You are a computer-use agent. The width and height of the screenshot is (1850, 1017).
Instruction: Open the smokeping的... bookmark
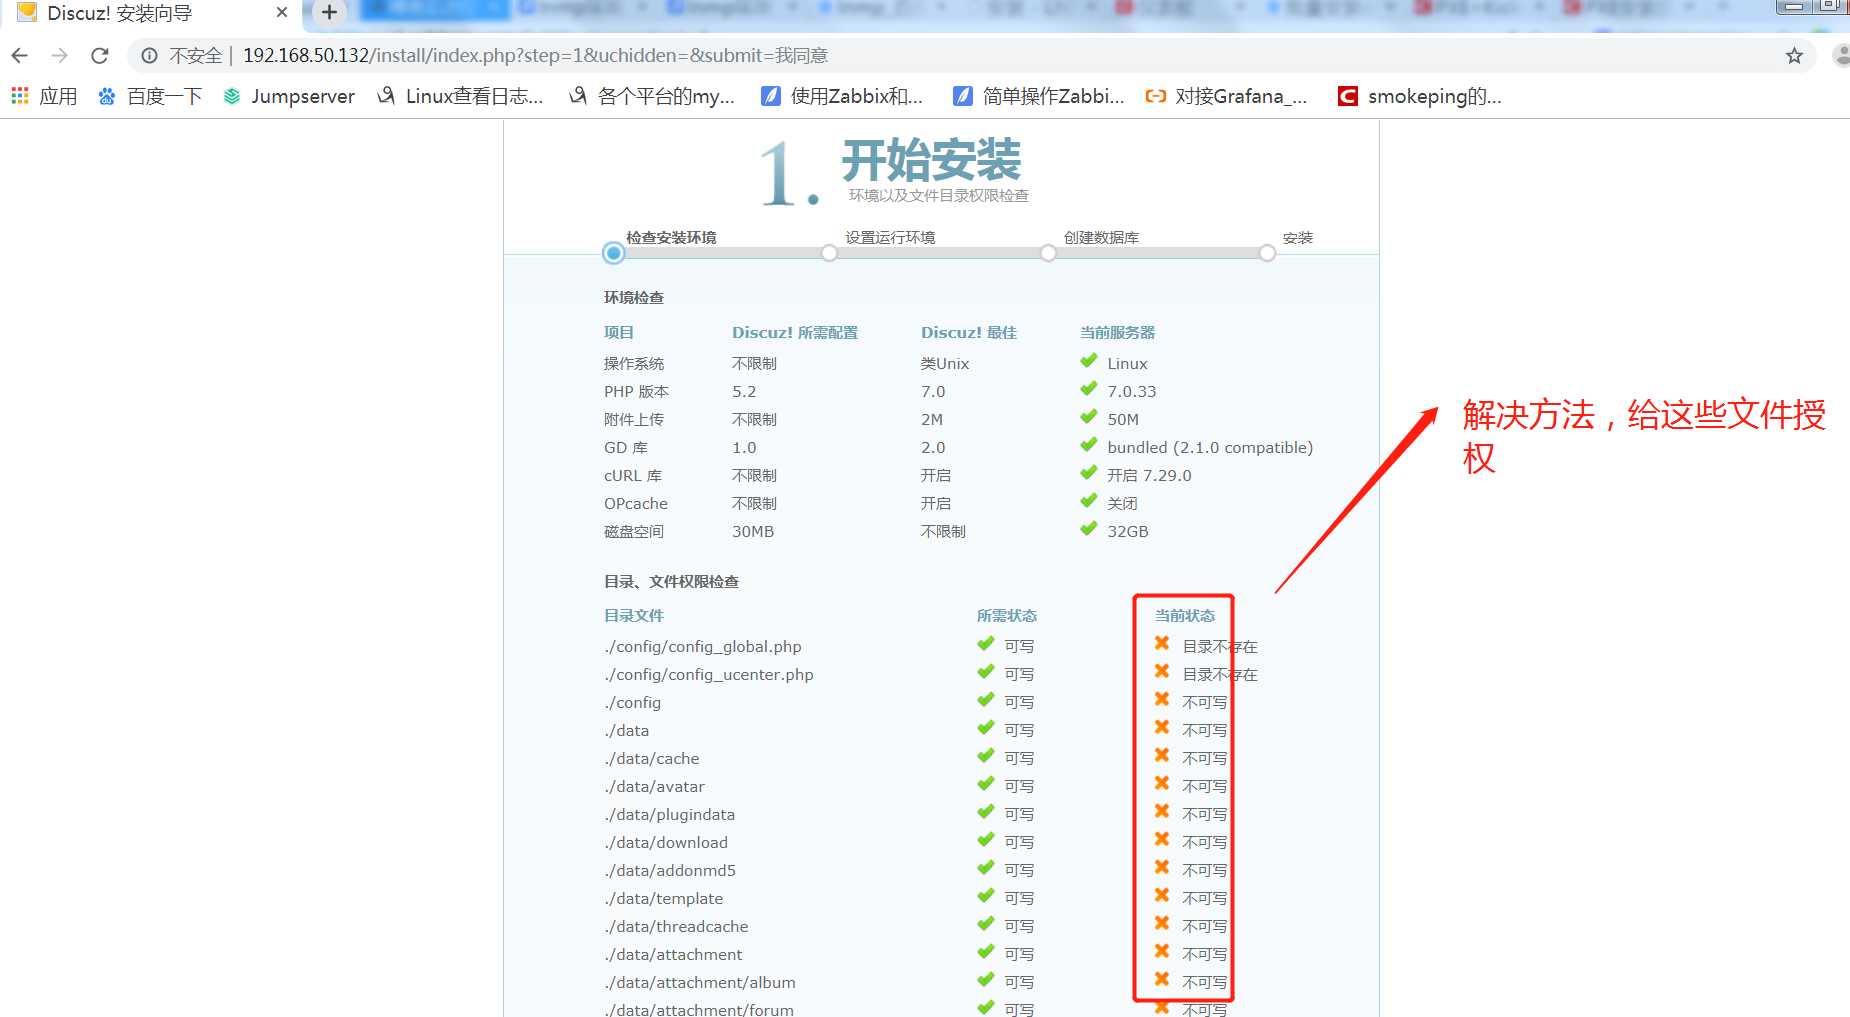pyautogui.click(x=1420, y=96)
